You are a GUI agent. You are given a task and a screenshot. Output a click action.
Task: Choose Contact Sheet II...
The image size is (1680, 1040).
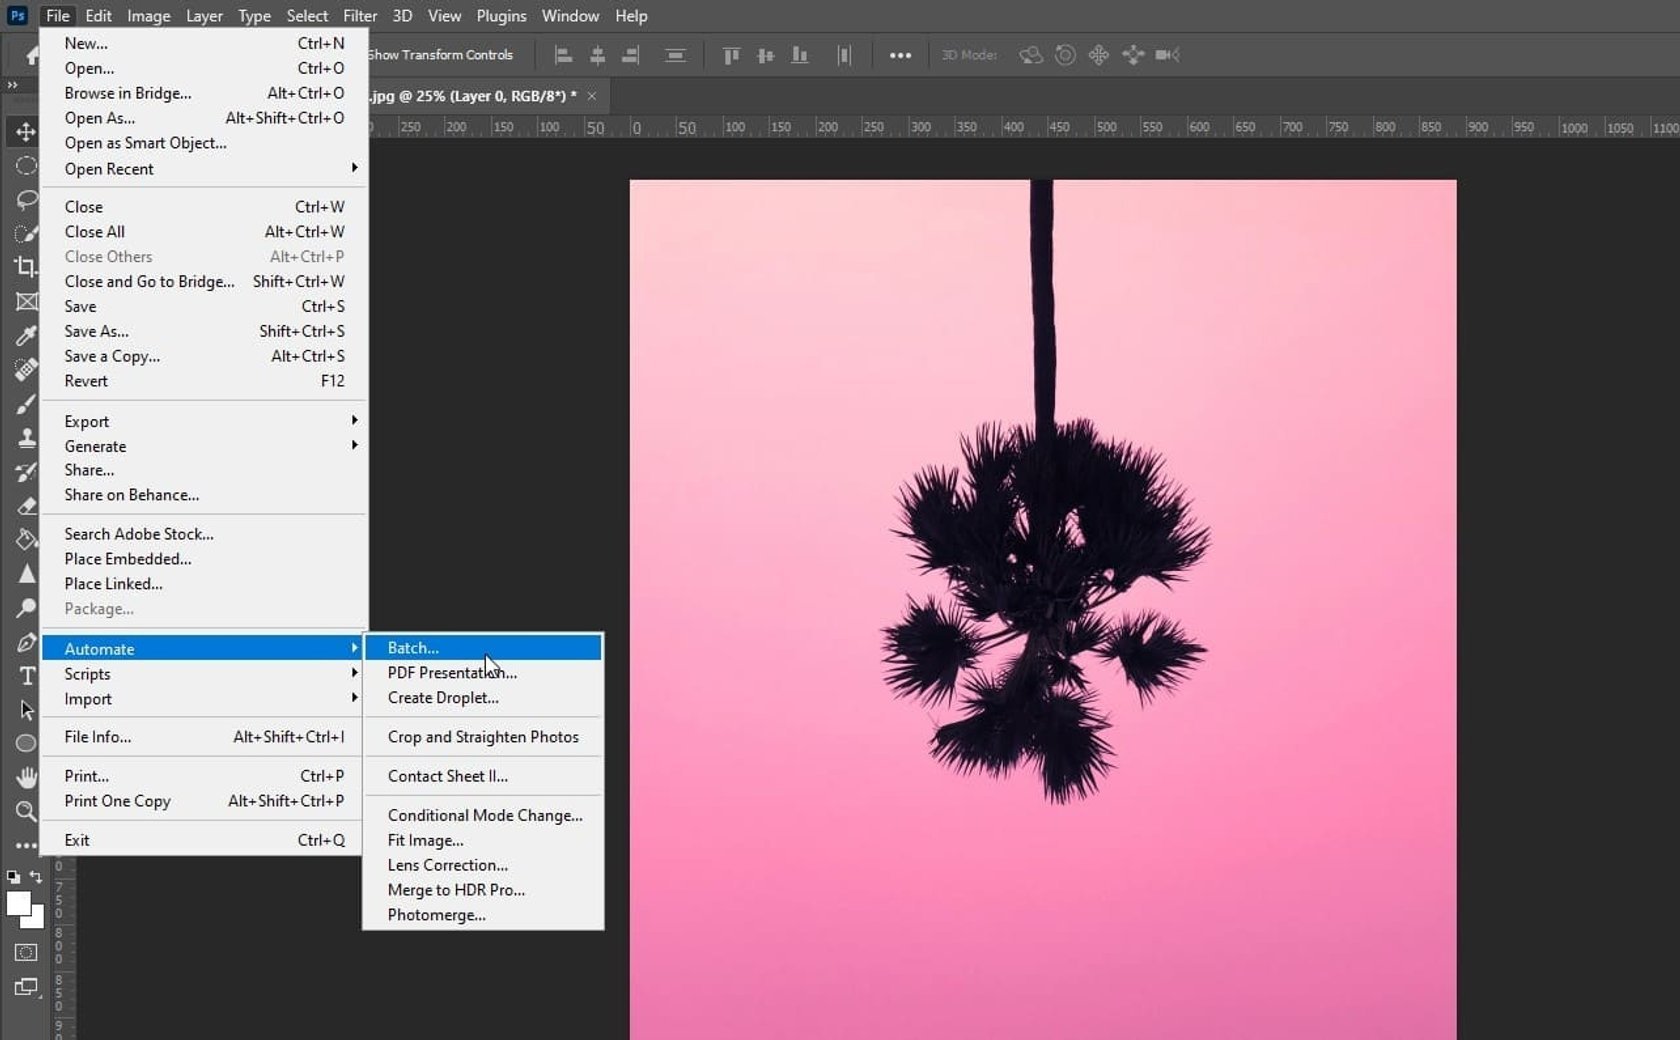point(483,776)
